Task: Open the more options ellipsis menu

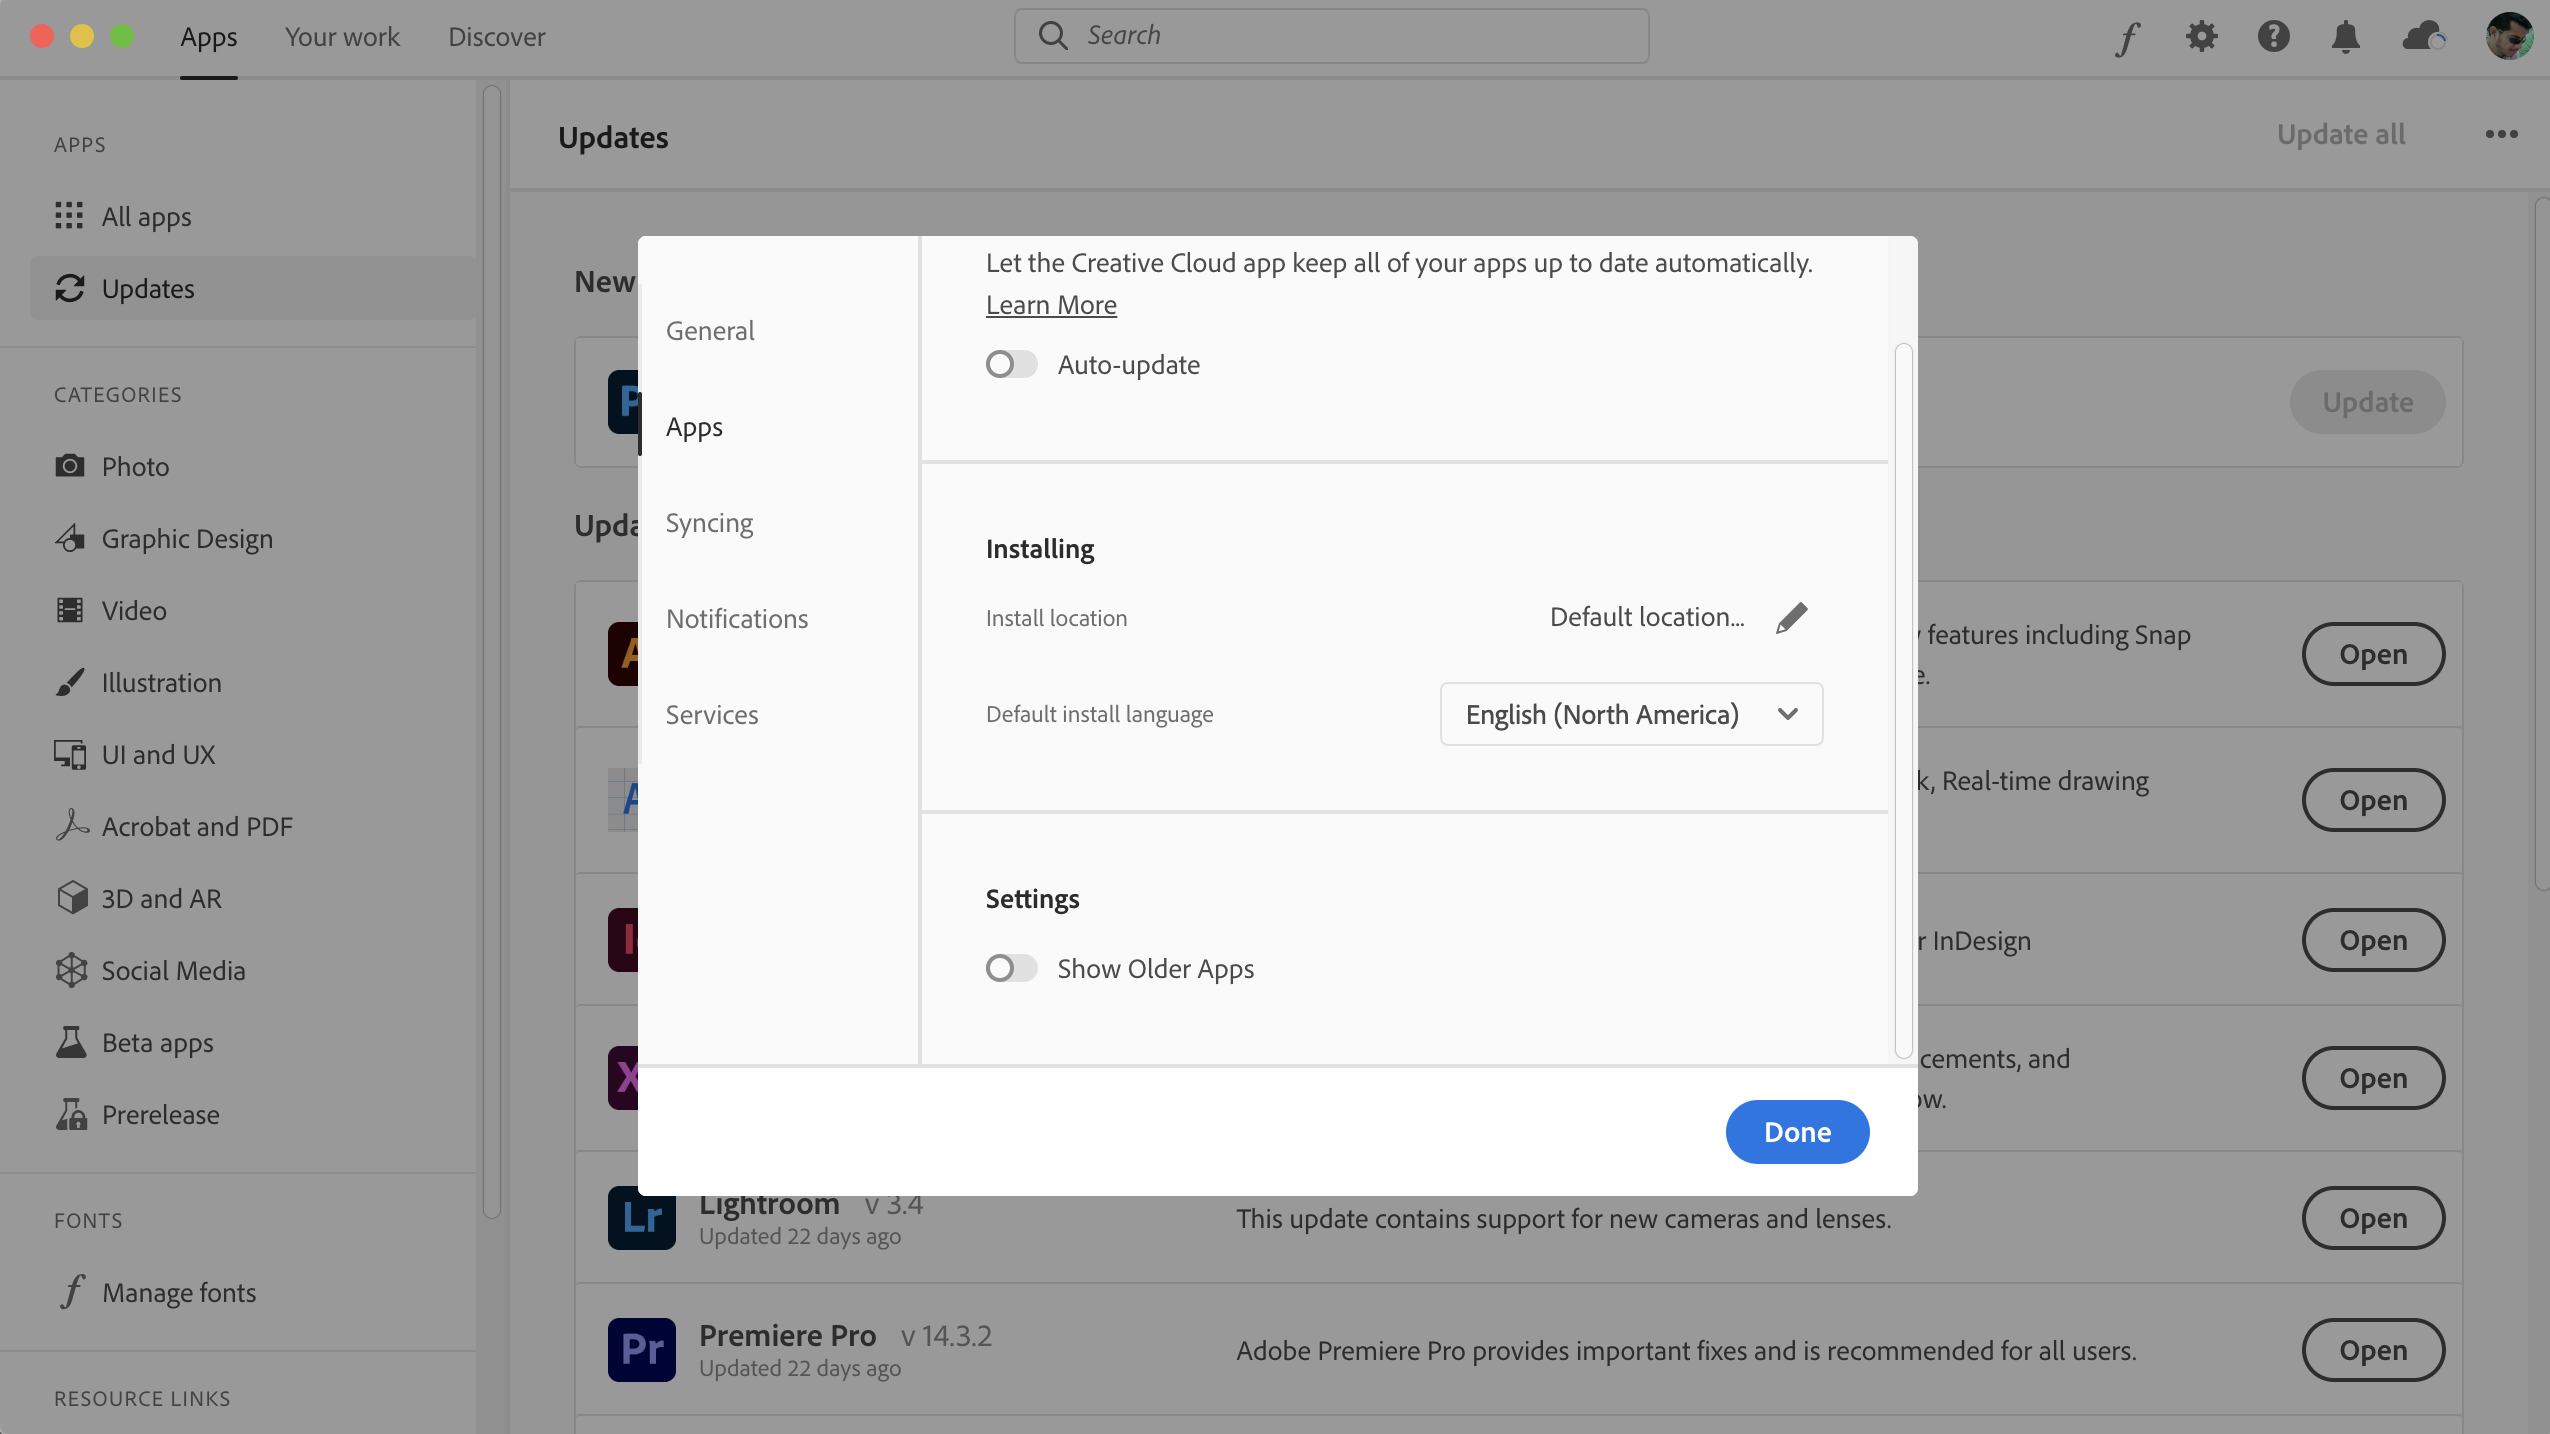Action: (x=2501, y=133)
